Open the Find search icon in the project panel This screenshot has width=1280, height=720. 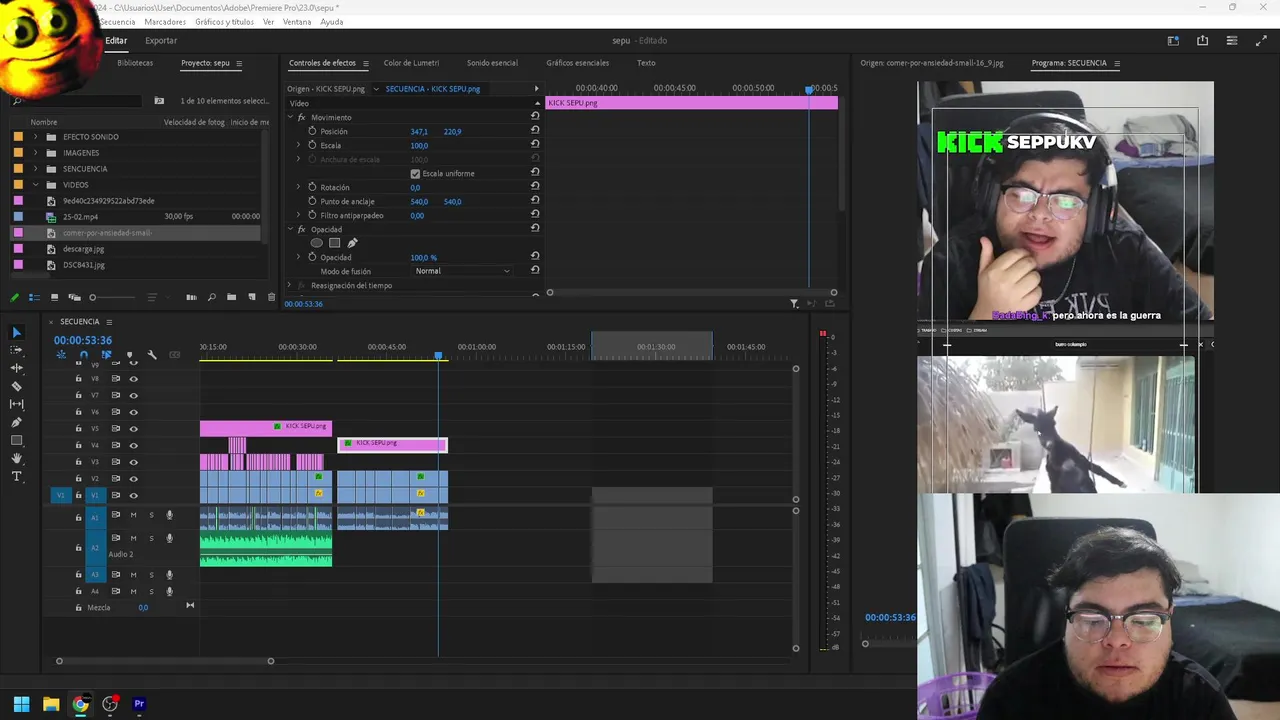click(211, 297)
